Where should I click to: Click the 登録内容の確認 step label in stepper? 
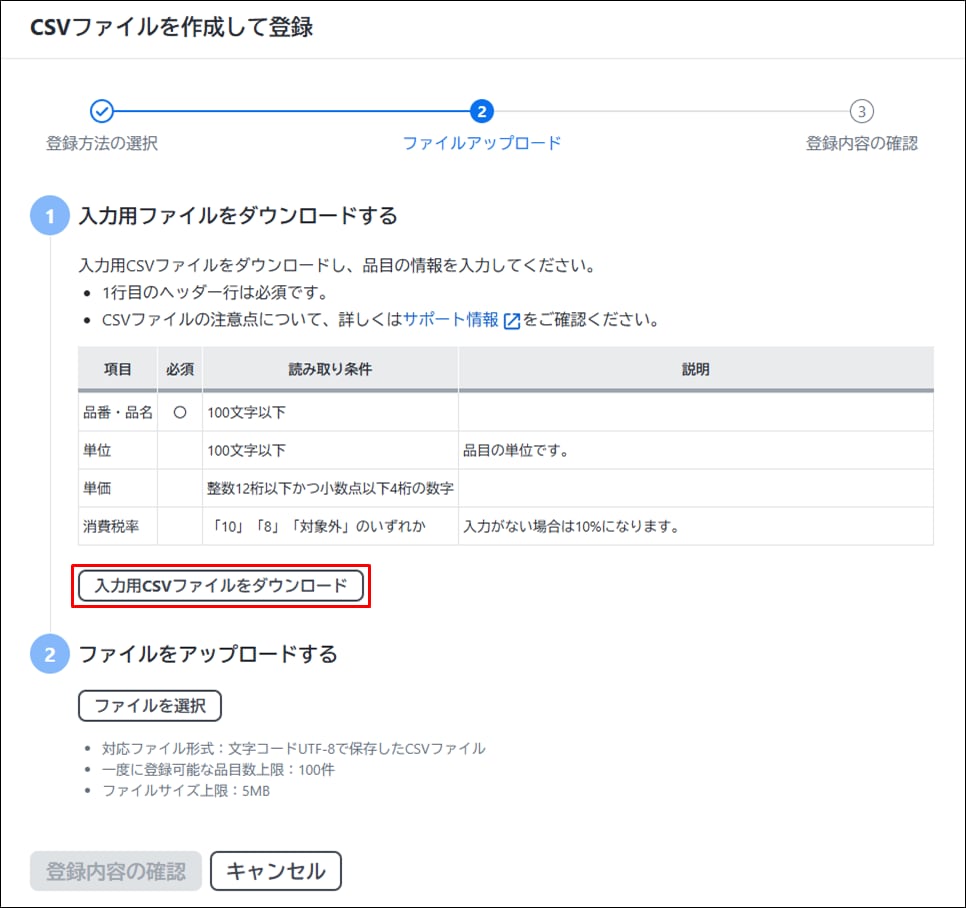point(861,143)
